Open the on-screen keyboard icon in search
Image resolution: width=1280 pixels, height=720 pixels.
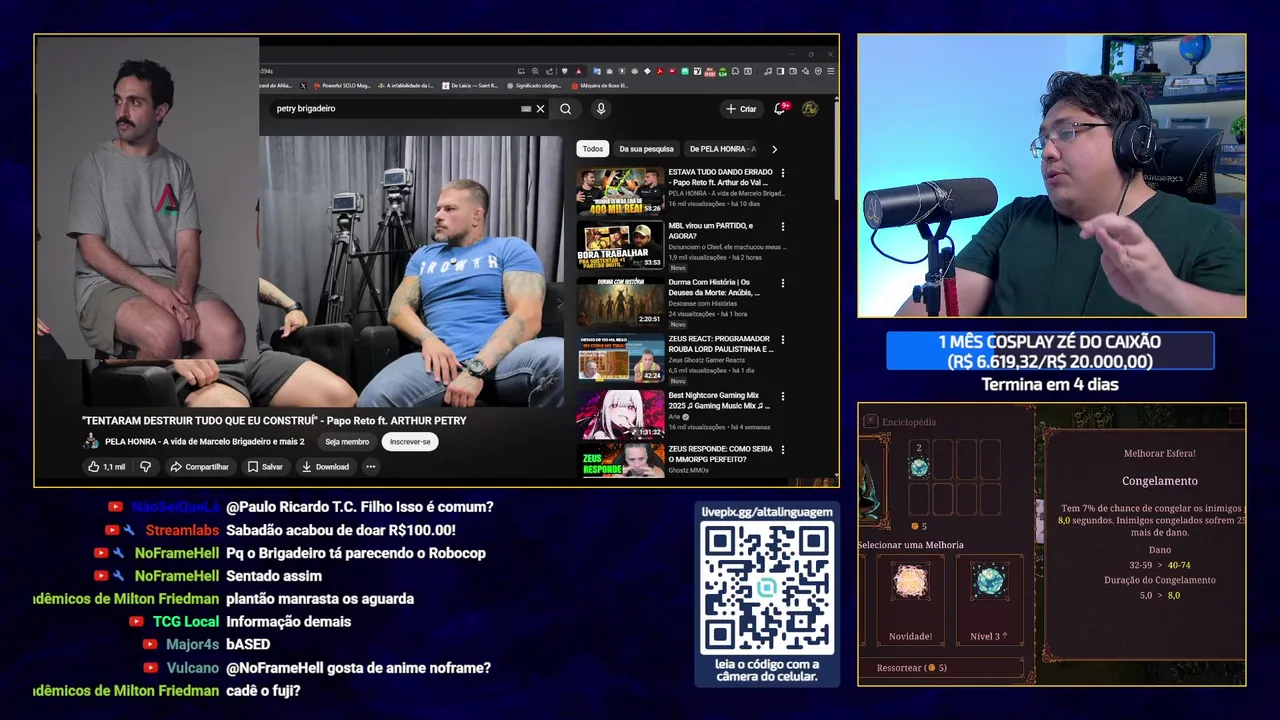(526, 109)
